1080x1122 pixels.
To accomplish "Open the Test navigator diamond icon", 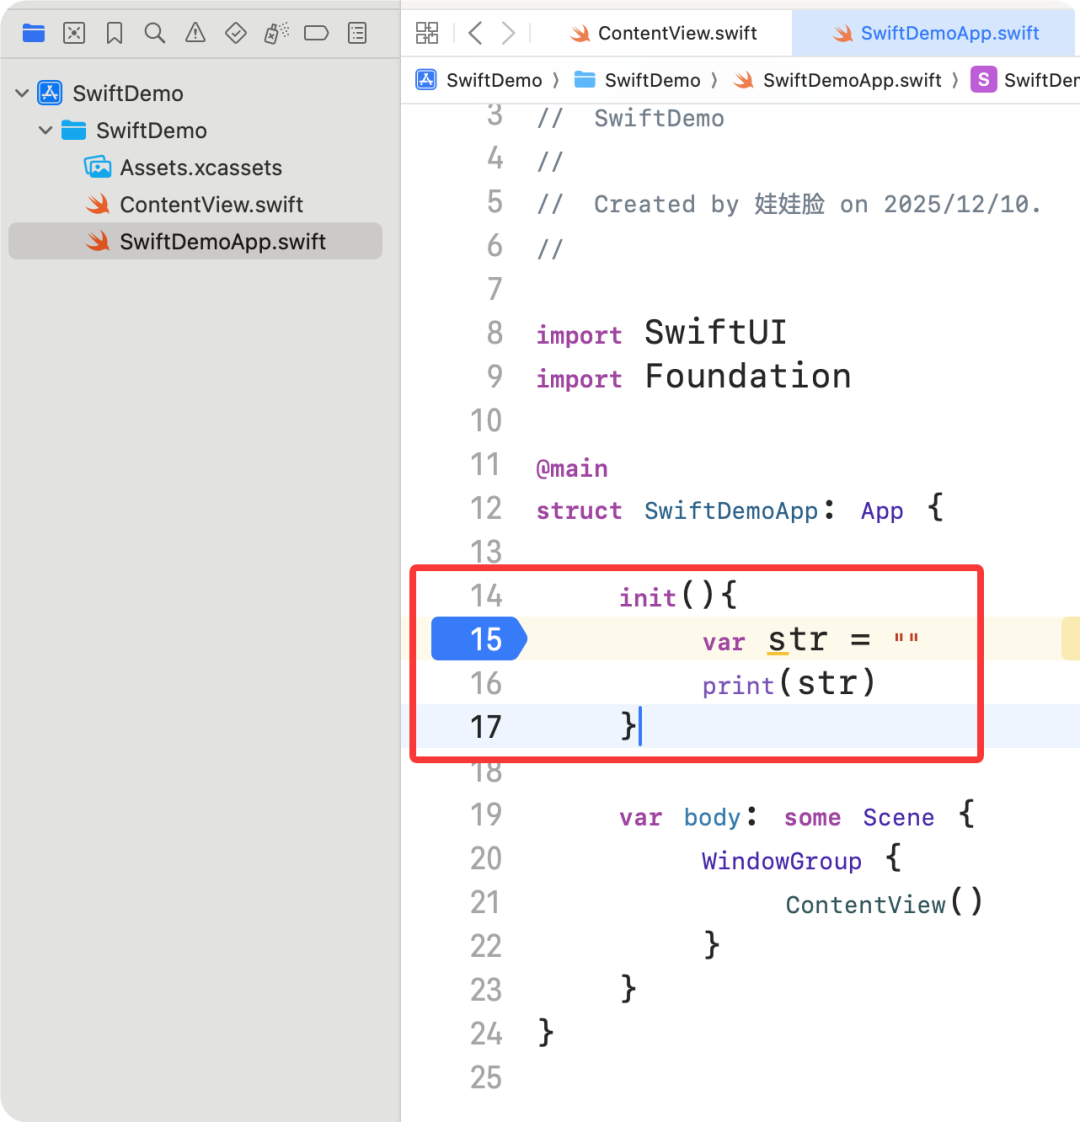I will [x=235, y=33].
